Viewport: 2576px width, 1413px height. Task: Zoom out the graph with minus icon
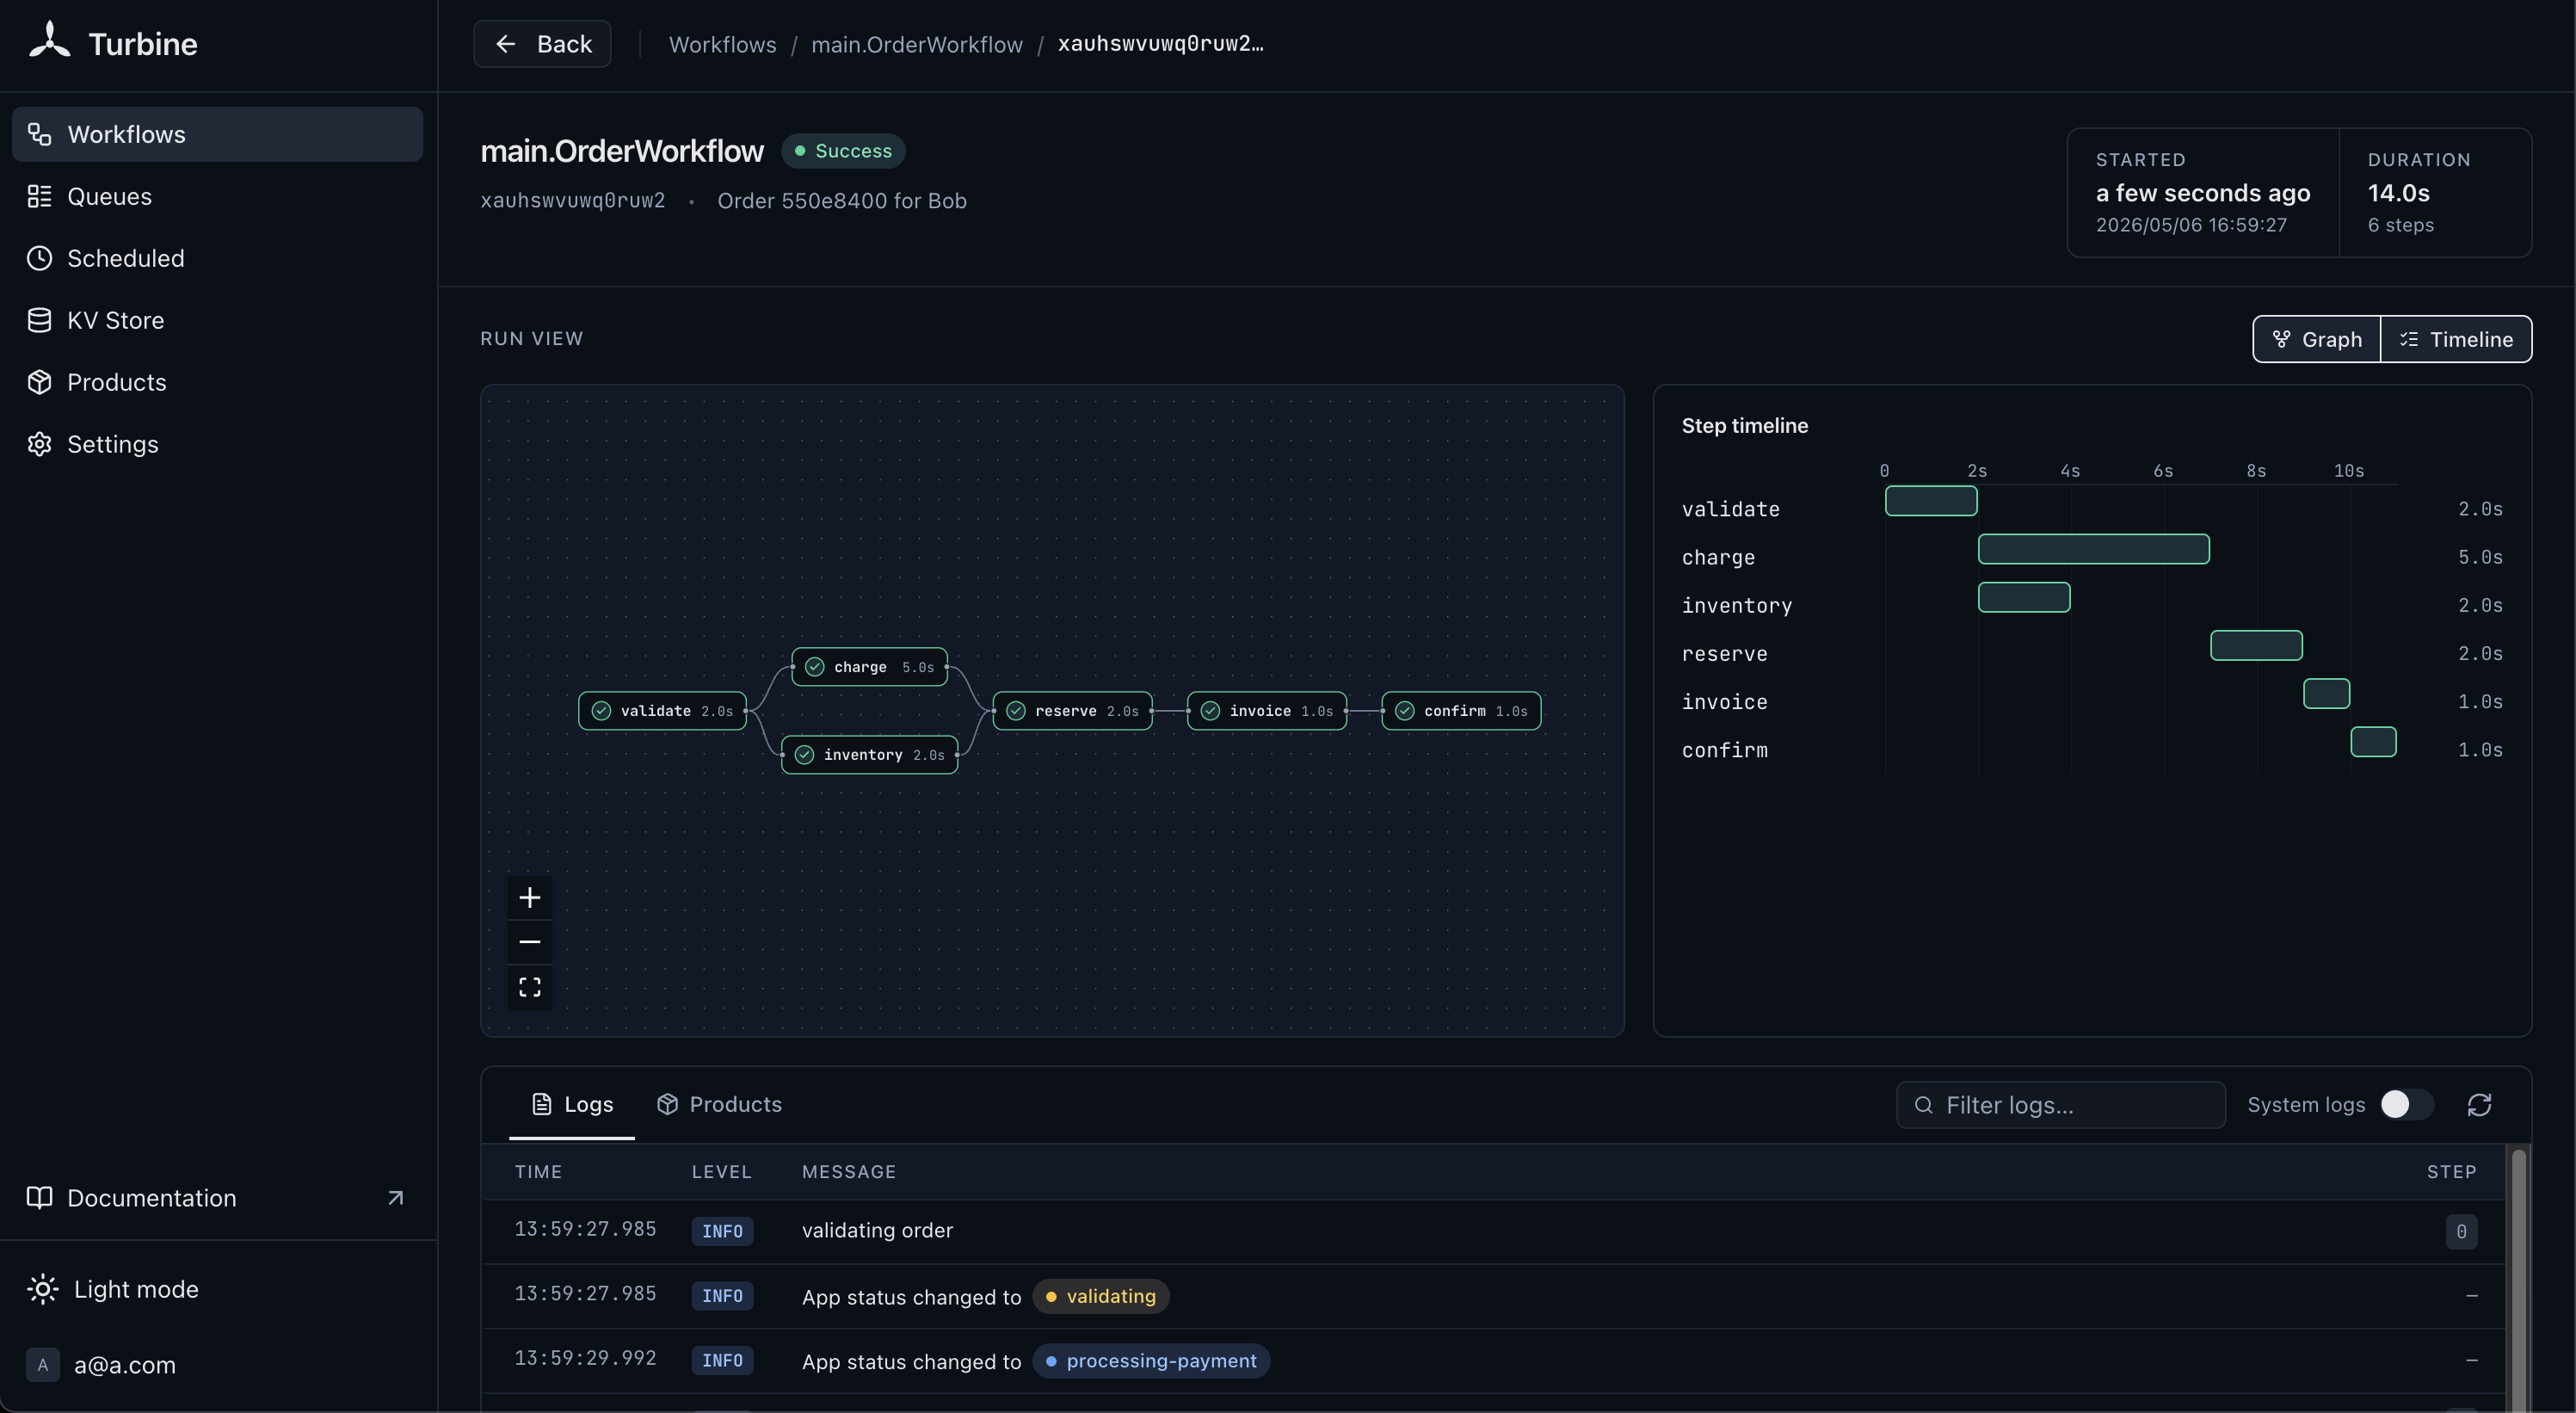coord(530,942)
